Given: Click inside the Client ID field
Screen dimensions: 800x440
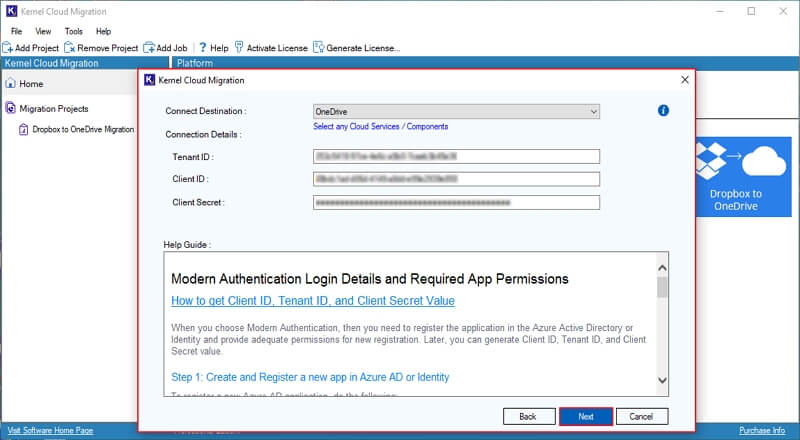Looking at the screenshot, I should 456,179.
